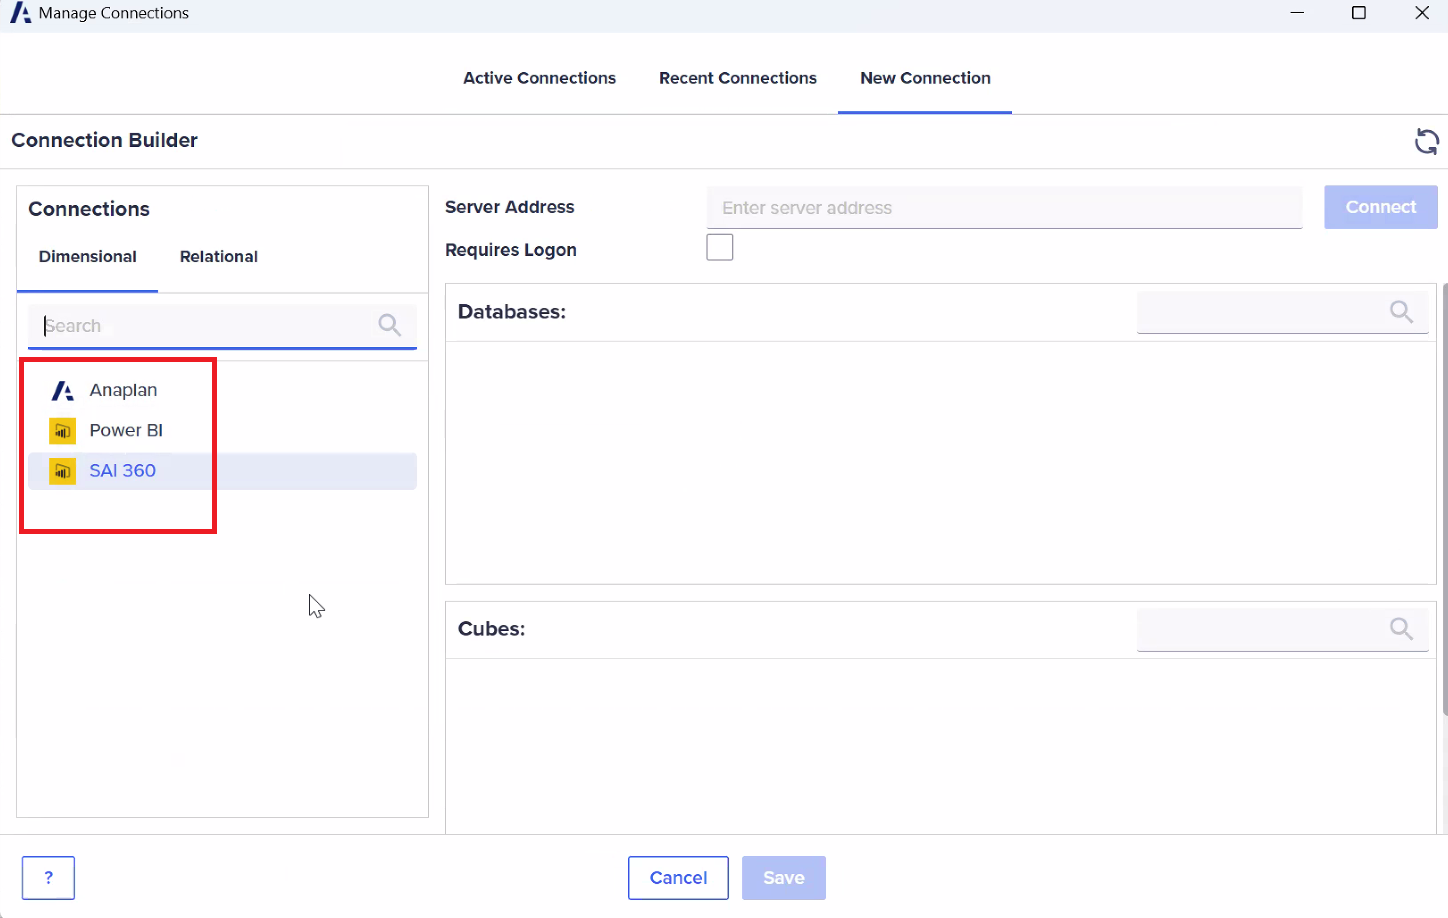The height and width of the screenshot is (918, 1448).
Task: Select the New Connection tab
Action: click(x=925, y=78)
